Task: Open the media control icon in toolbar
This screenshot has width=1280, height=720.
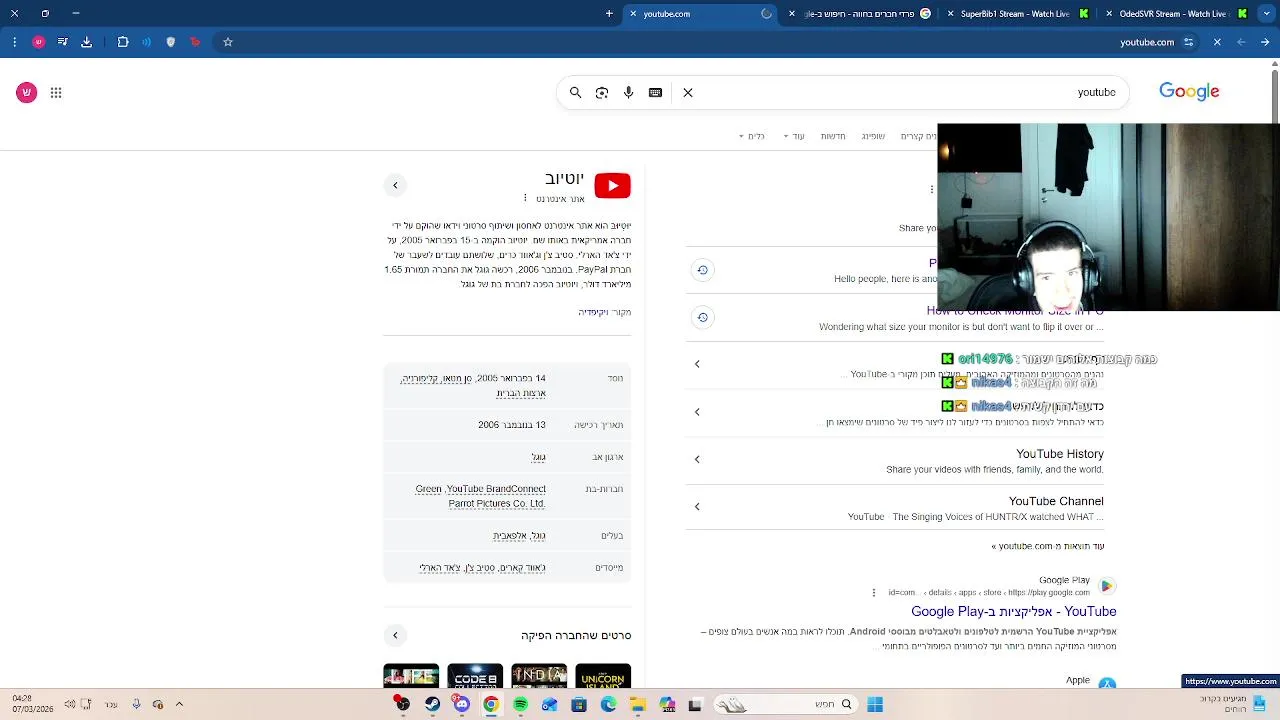Action: click(x=63, y=42)
